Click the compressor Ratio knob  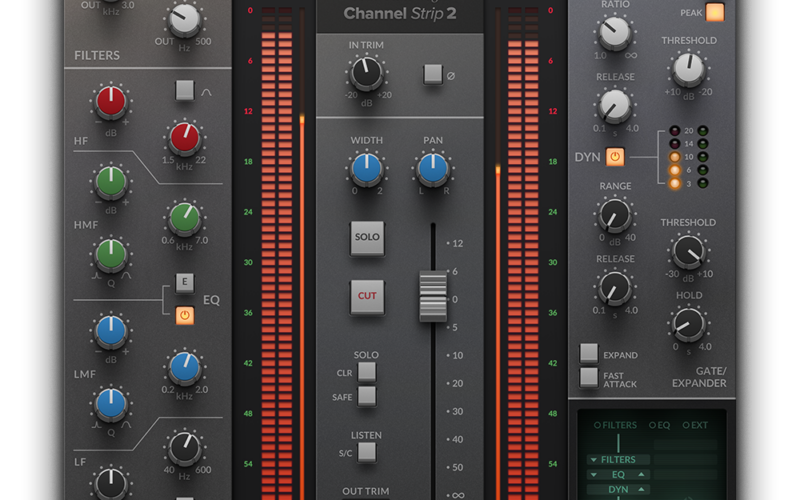coord(615,32)
